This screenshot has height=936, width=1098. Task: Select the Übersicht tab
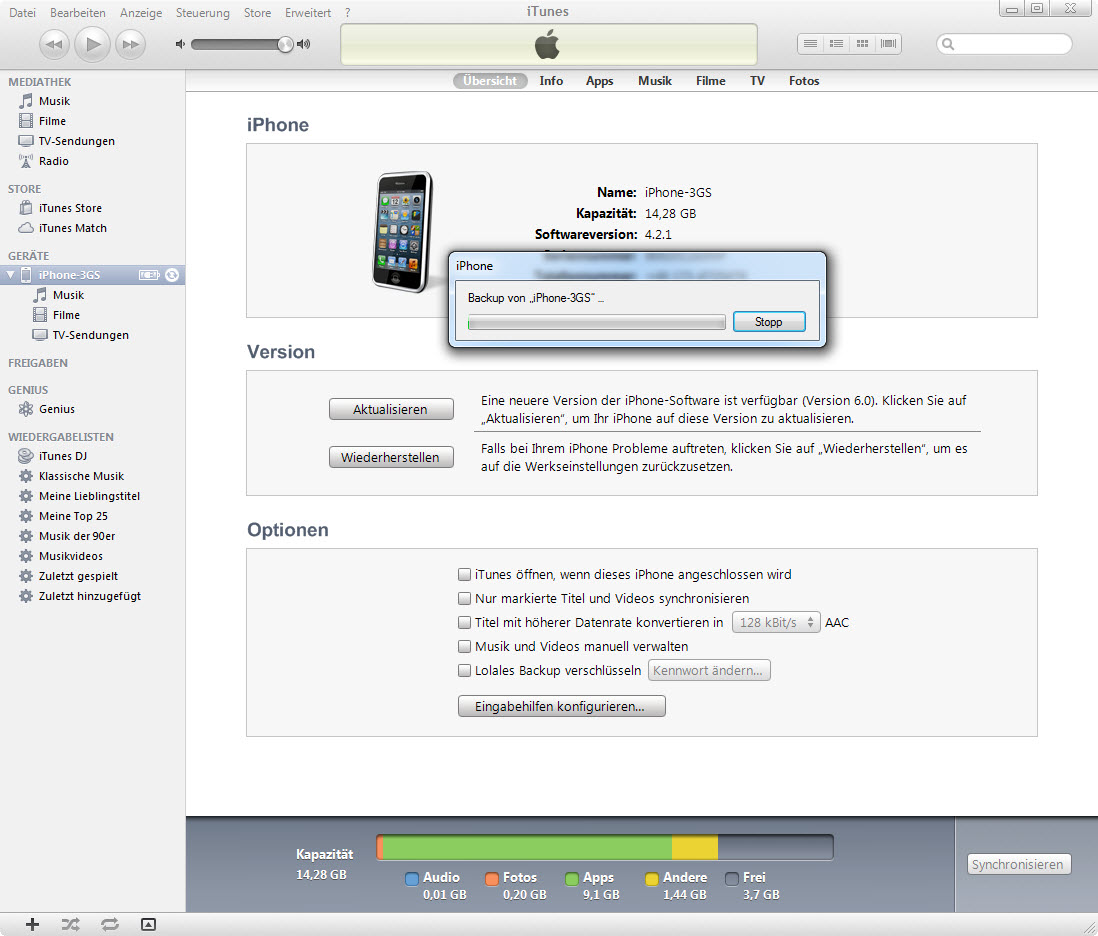(x=490, y=81)
